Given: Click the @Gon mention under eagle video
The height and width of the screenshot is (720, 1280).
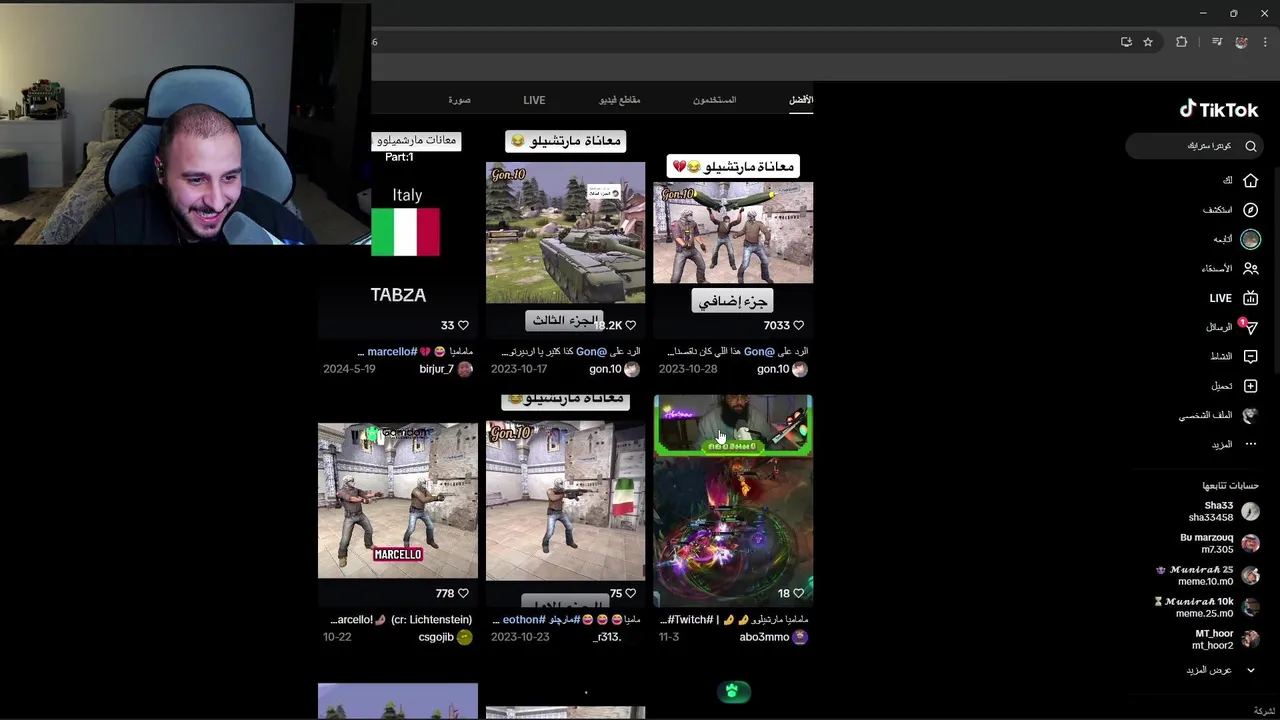Looking at the screenshot, I should pyautogui.click(x=760, y=352).
